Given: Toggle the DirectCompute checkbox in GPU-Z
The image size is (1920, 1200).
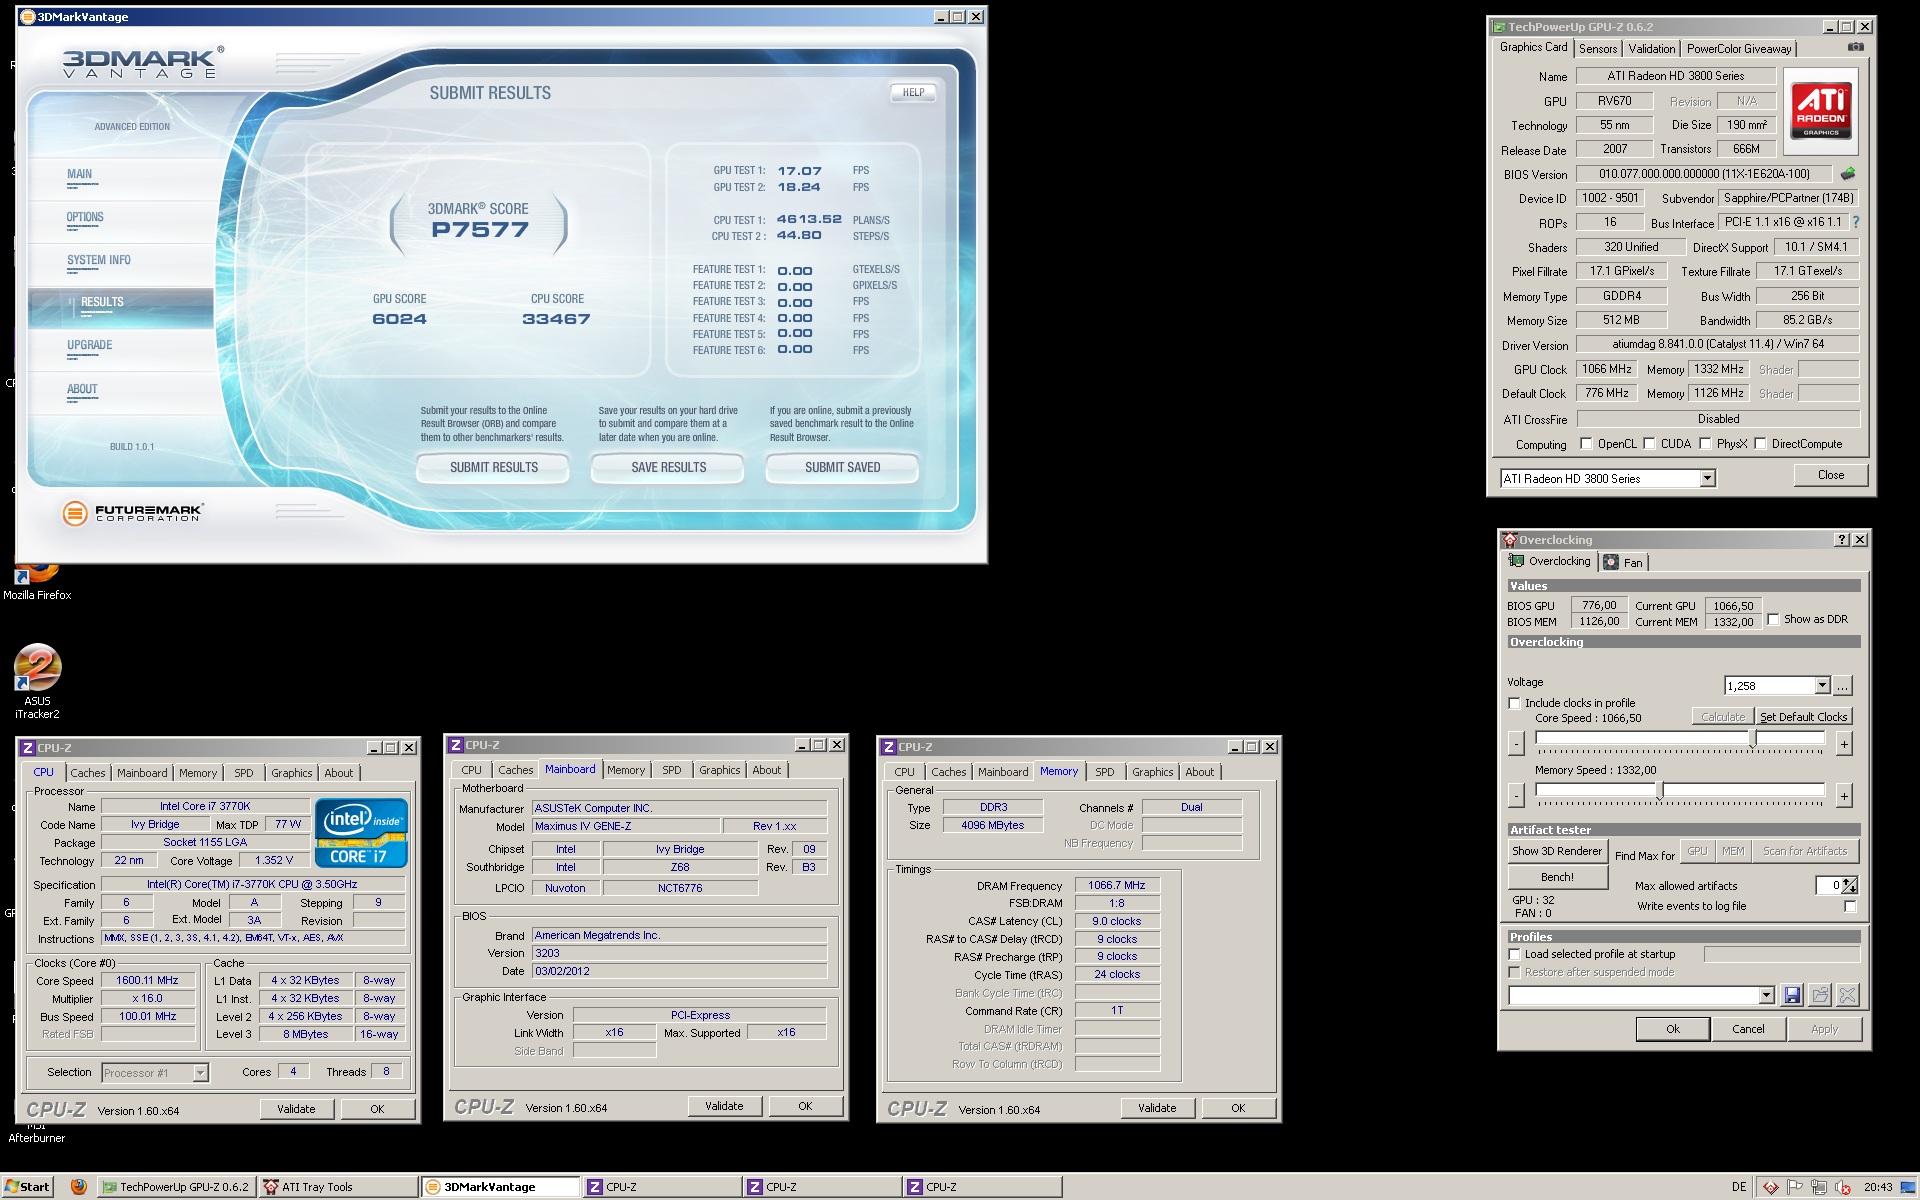Looking at the screenshot, I should coord(1760,444).
